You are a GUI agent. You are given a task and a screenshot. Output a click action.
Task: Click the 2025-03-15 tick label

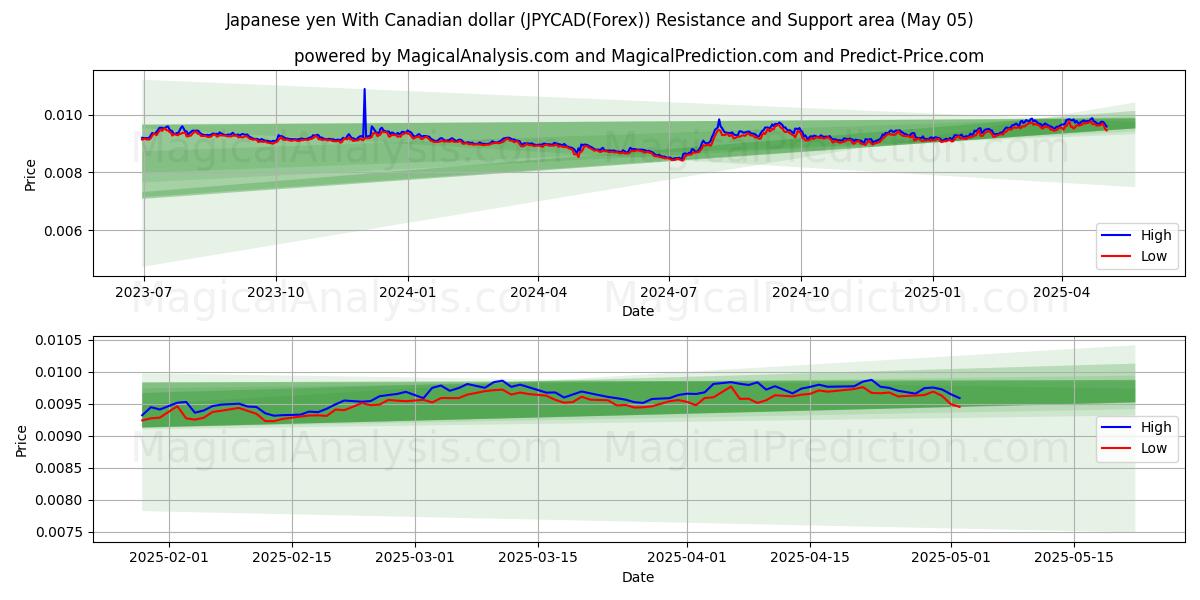pos(538,558)
